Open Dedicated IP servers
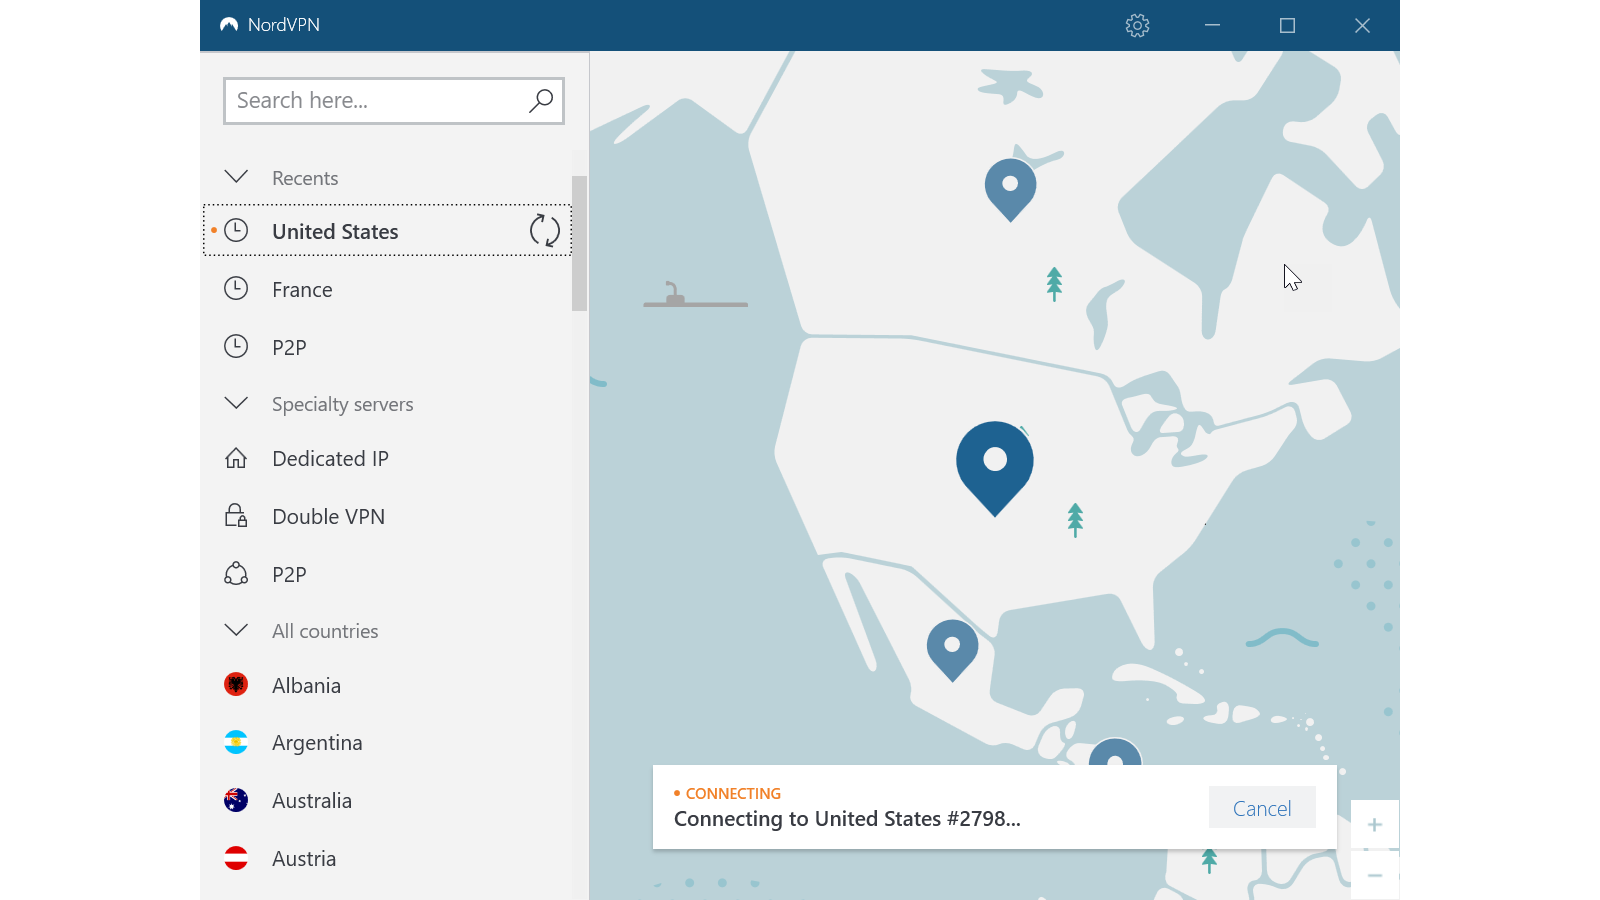The height and width of the screenshot is (900, 1600). (x=387, y=458)
